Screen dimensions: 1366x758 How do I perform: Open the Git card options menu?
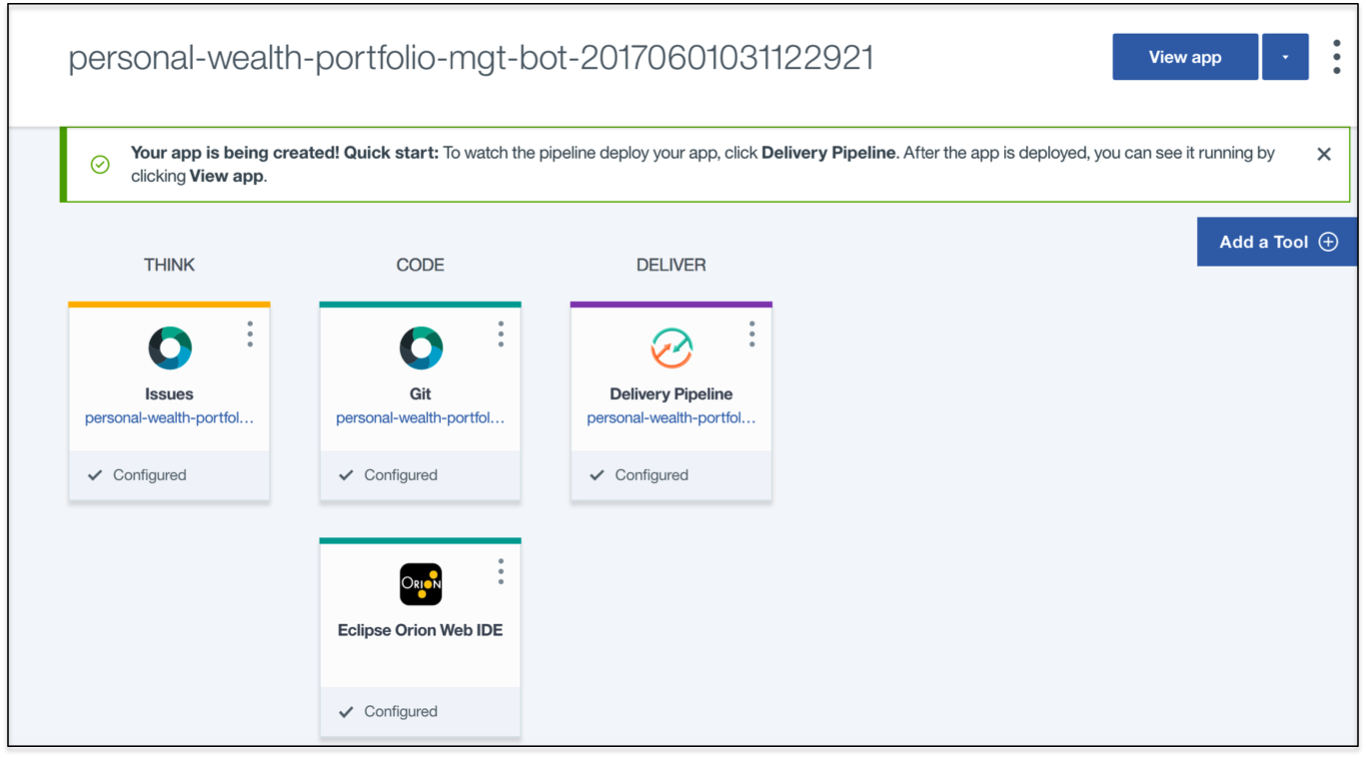501,334
